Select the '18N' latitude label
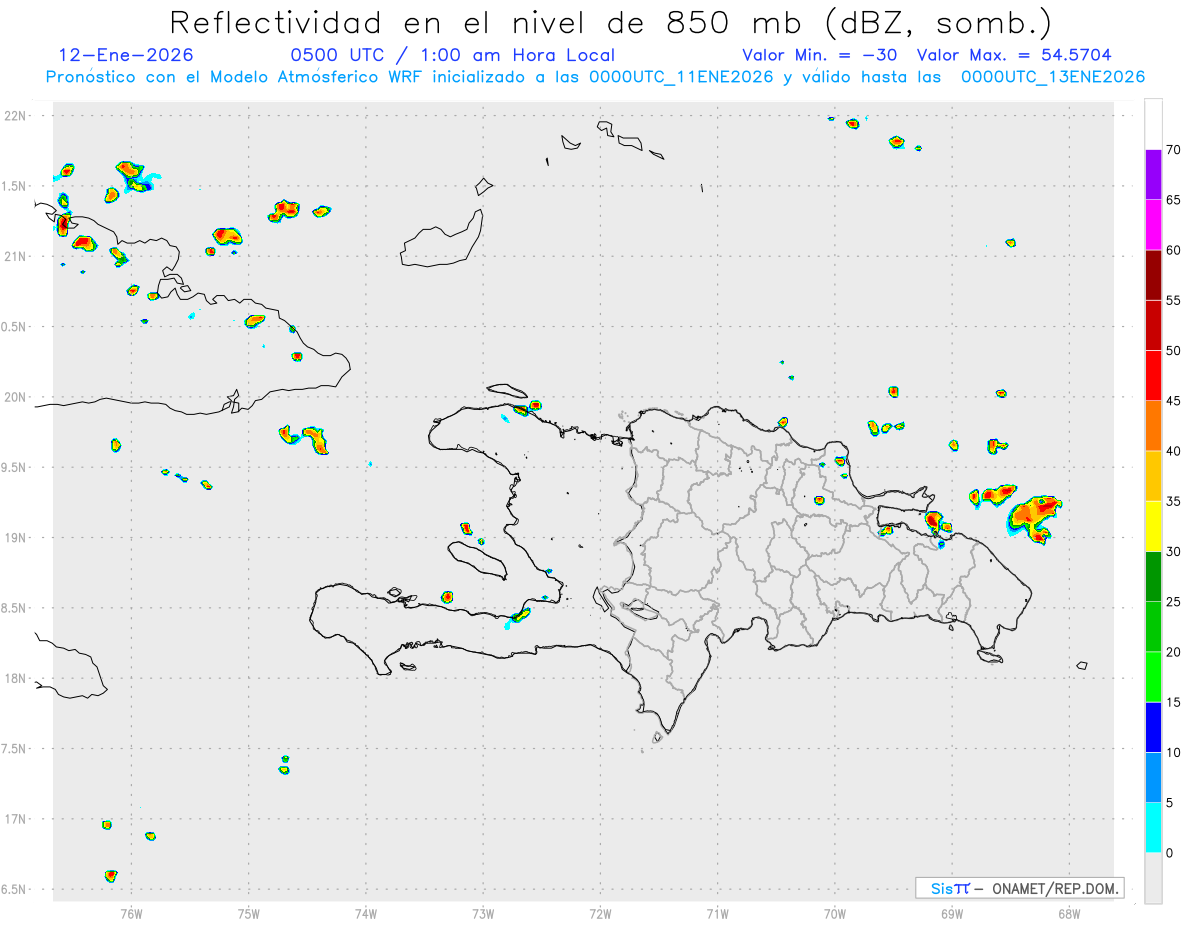Screen dimensions: 1200x927 17,678
